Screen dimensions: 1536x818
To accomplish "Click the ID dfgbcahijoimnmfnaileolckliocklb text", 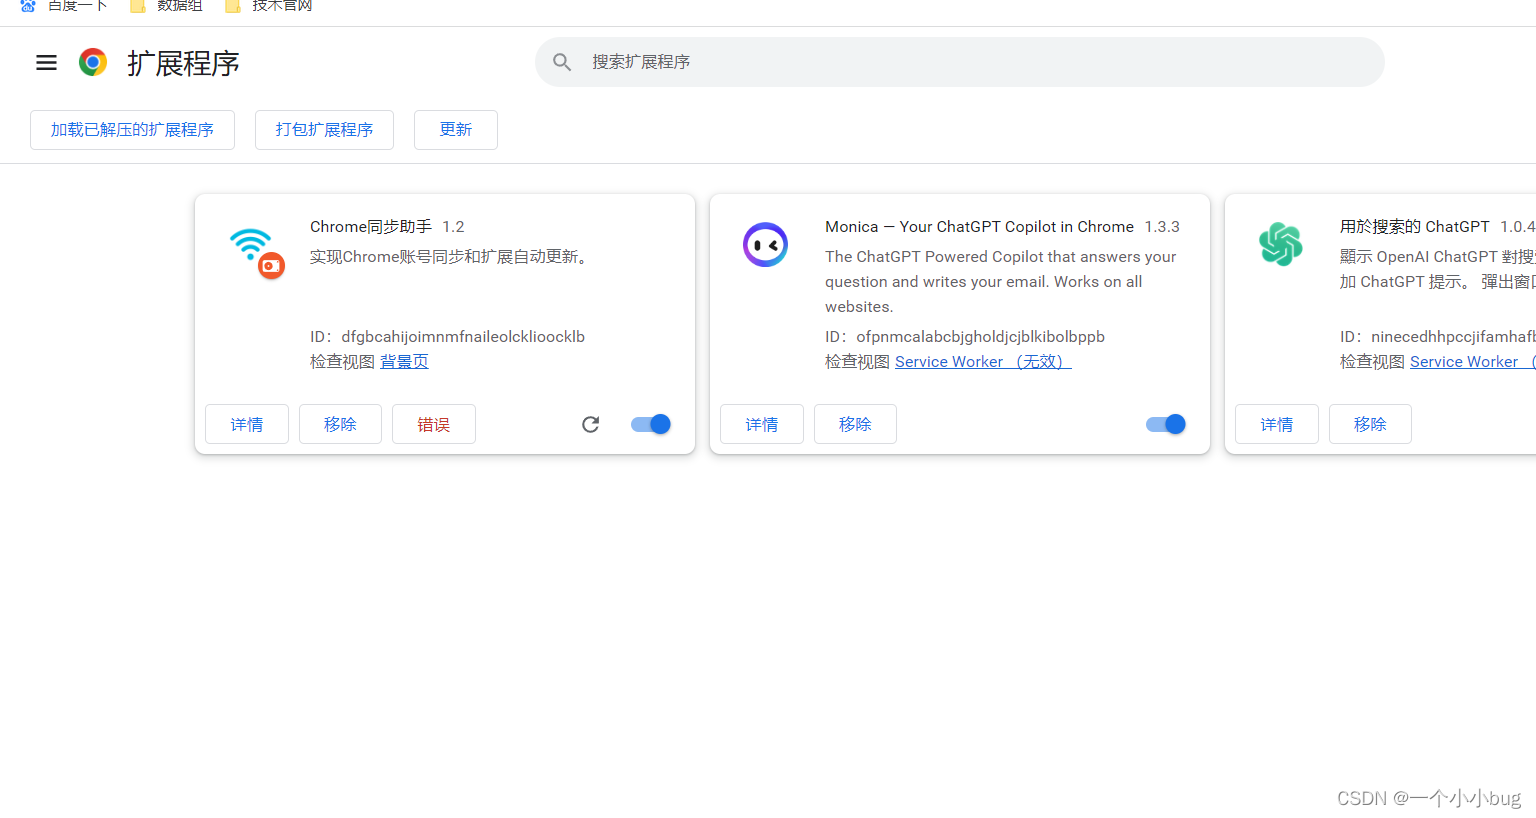I will coord(447,337).
